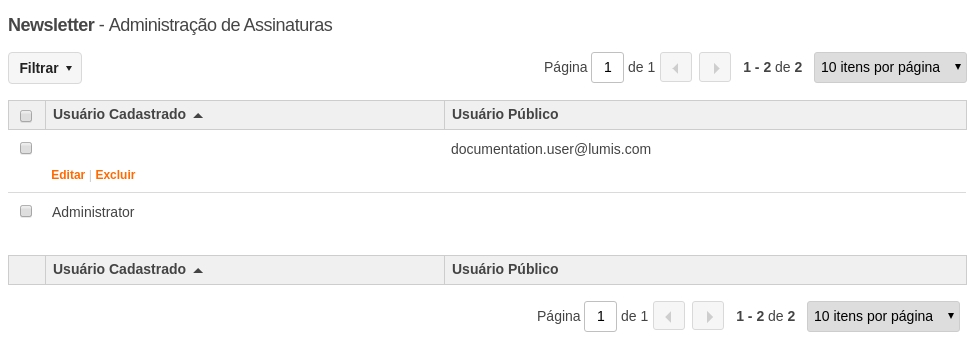Select the Administrator row checkbox
The image size is (975, 361).
26,211
